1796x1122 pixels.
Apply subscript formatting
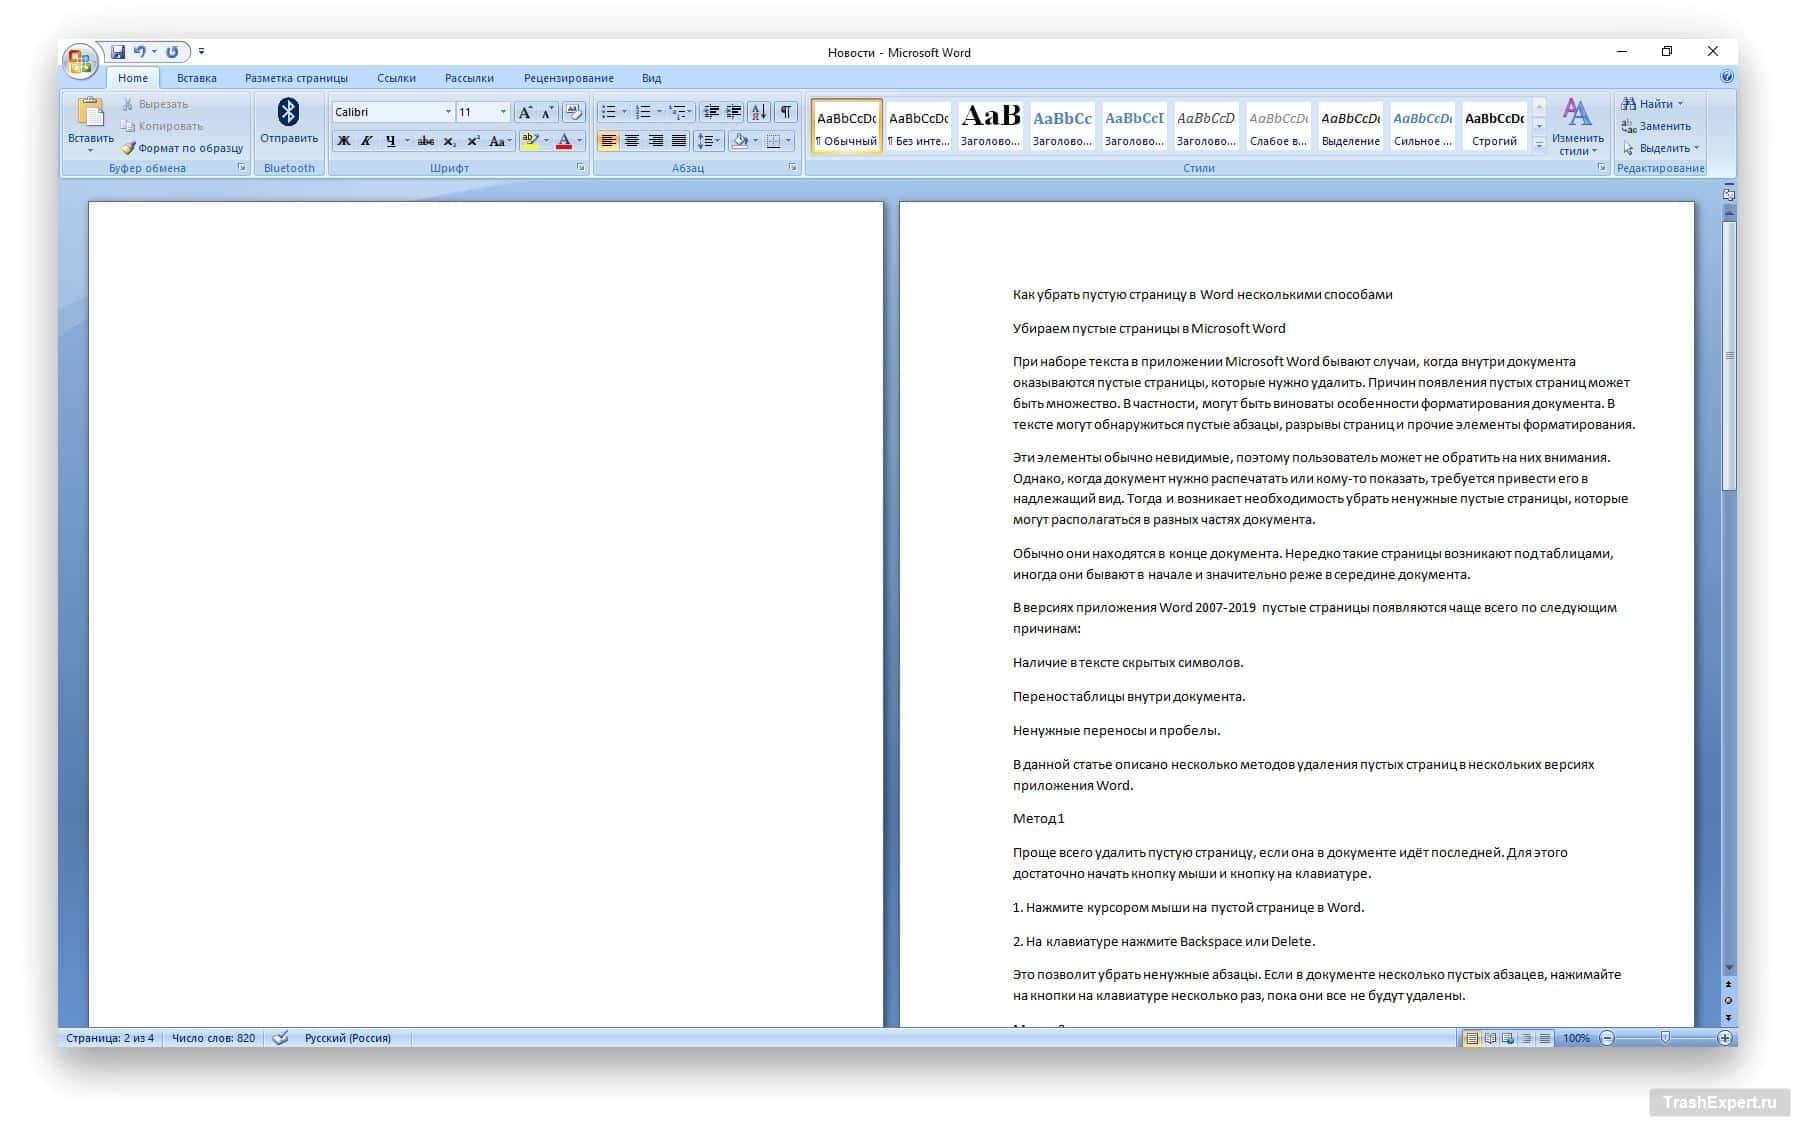(x=450, y=141)
